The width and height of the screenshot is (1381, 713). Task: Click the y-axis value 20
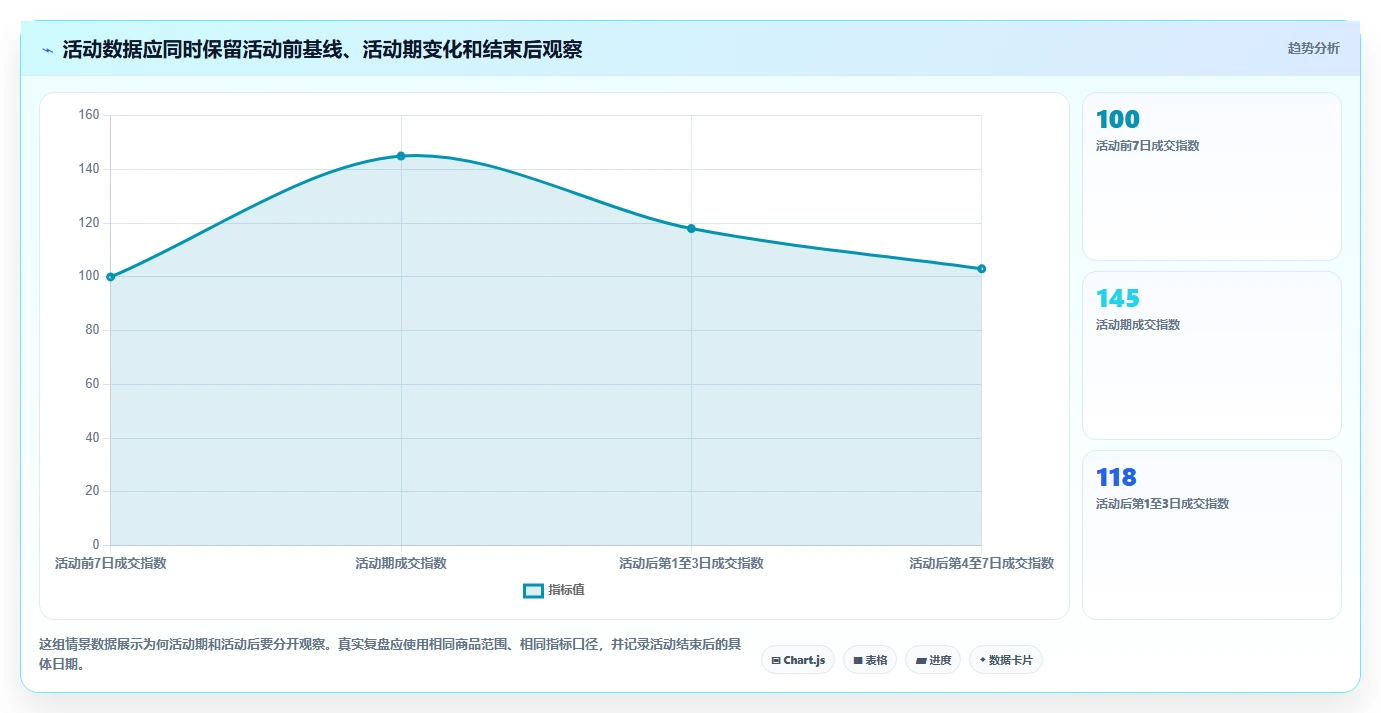click(x=92, y=491)
